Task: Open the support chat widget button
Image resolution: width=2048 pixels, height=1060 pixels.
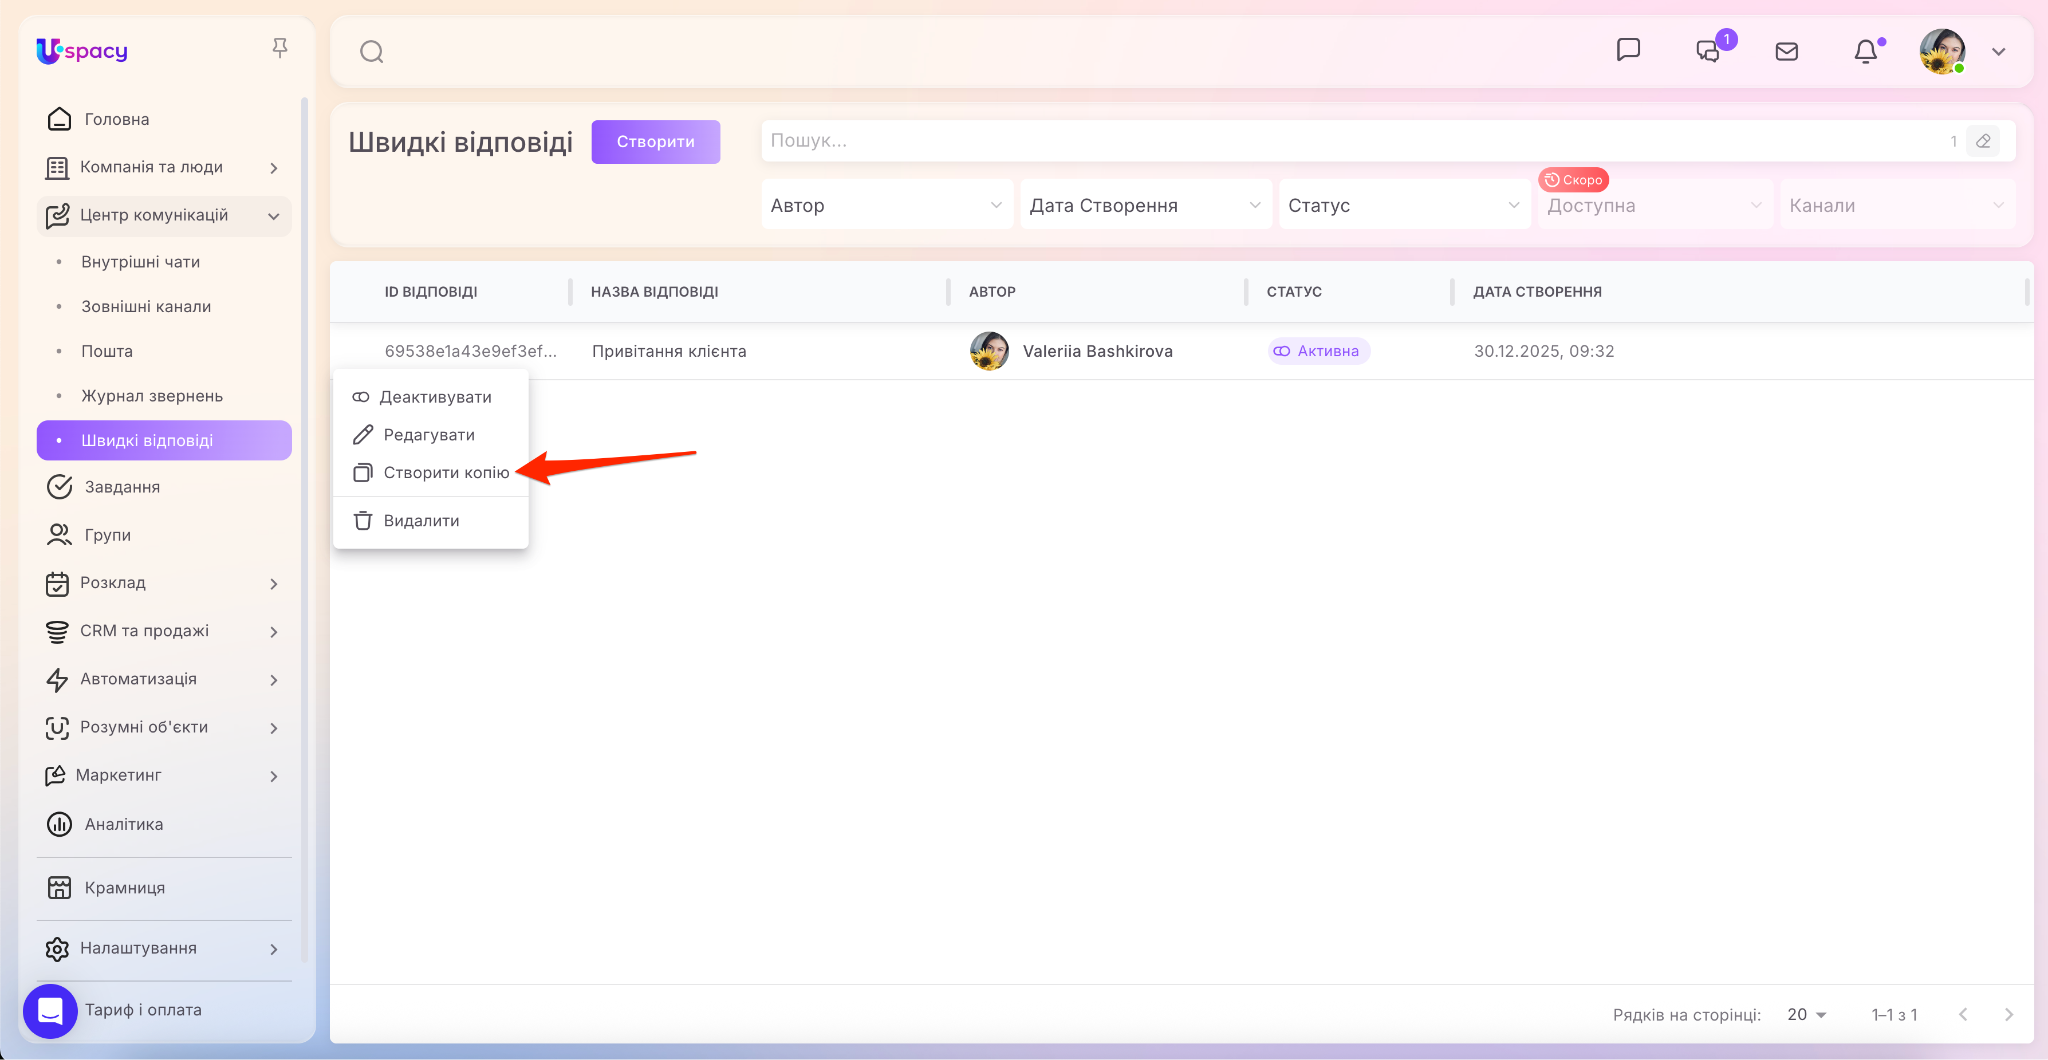Action: coord(50,1011)
